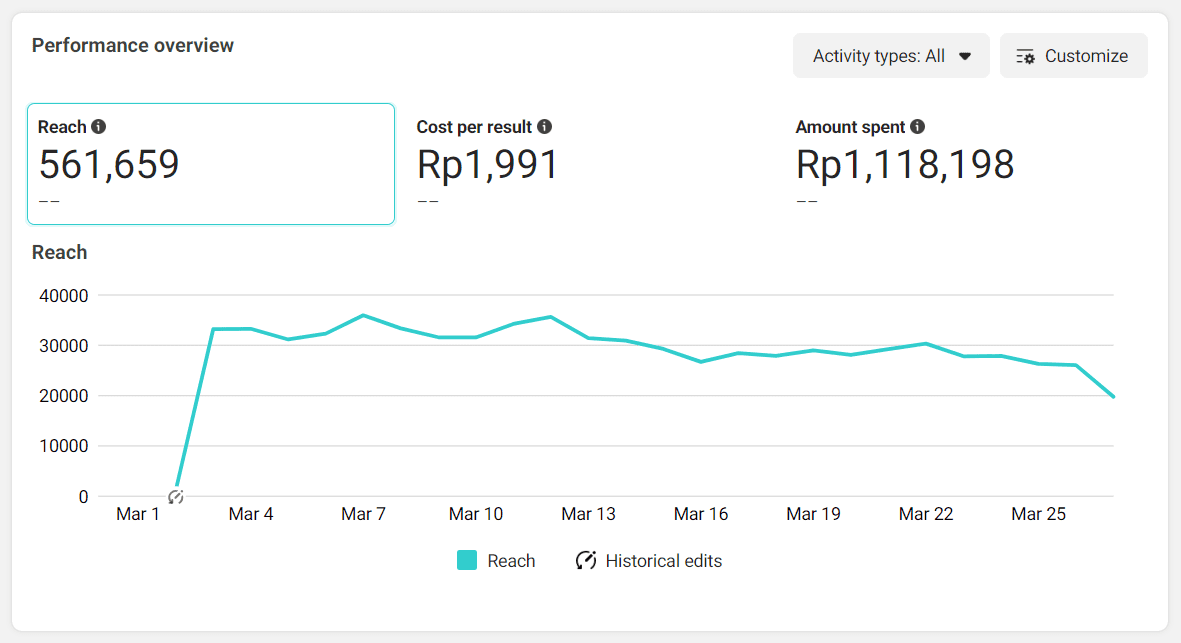
Task: Click the Cost per result info icon
Action: (544, 127)
